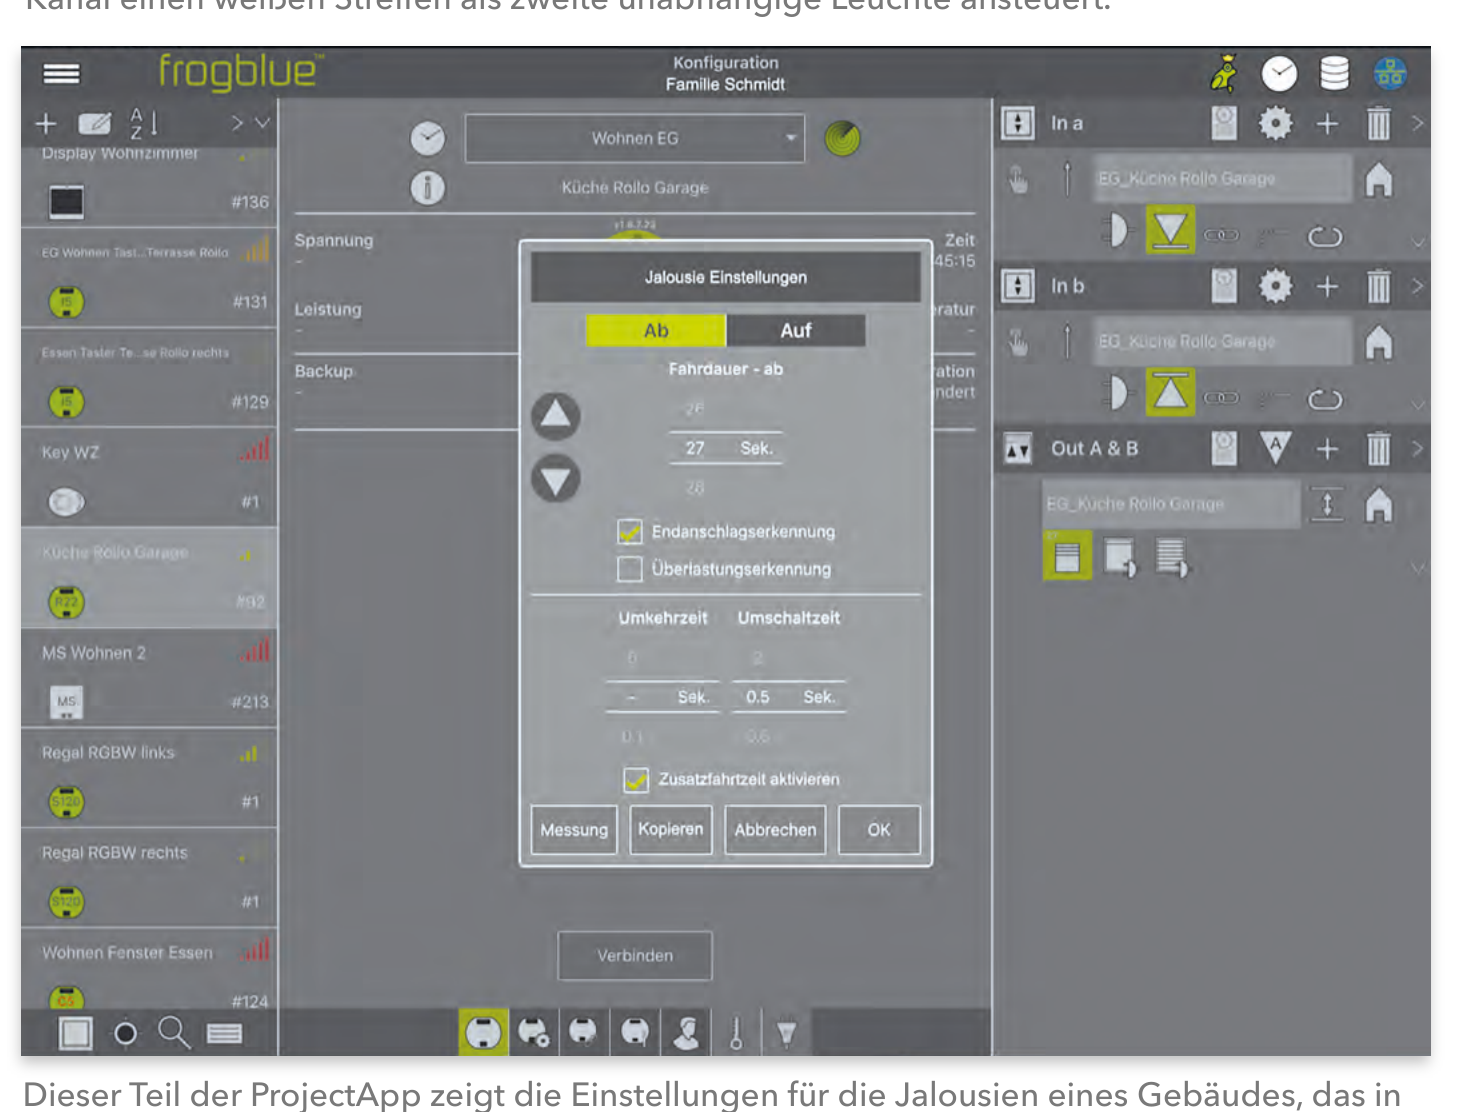Click the Abbrechen button

775,830
